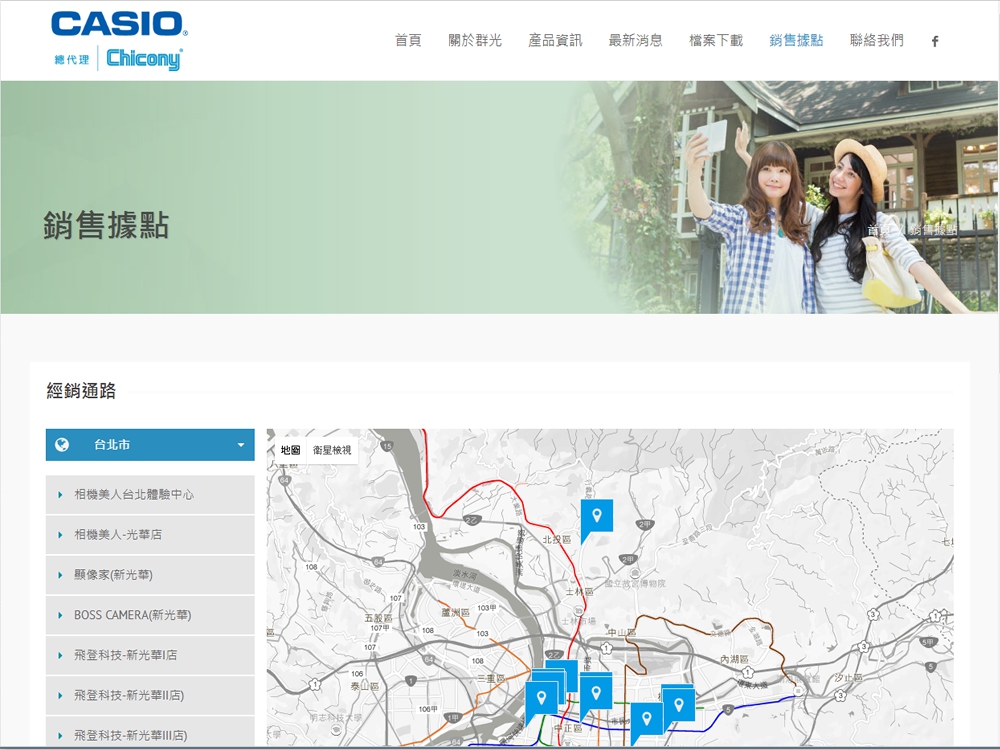Click the 內湖區 label on the map
Screen dimensions: 1000x750
point(734,659)
